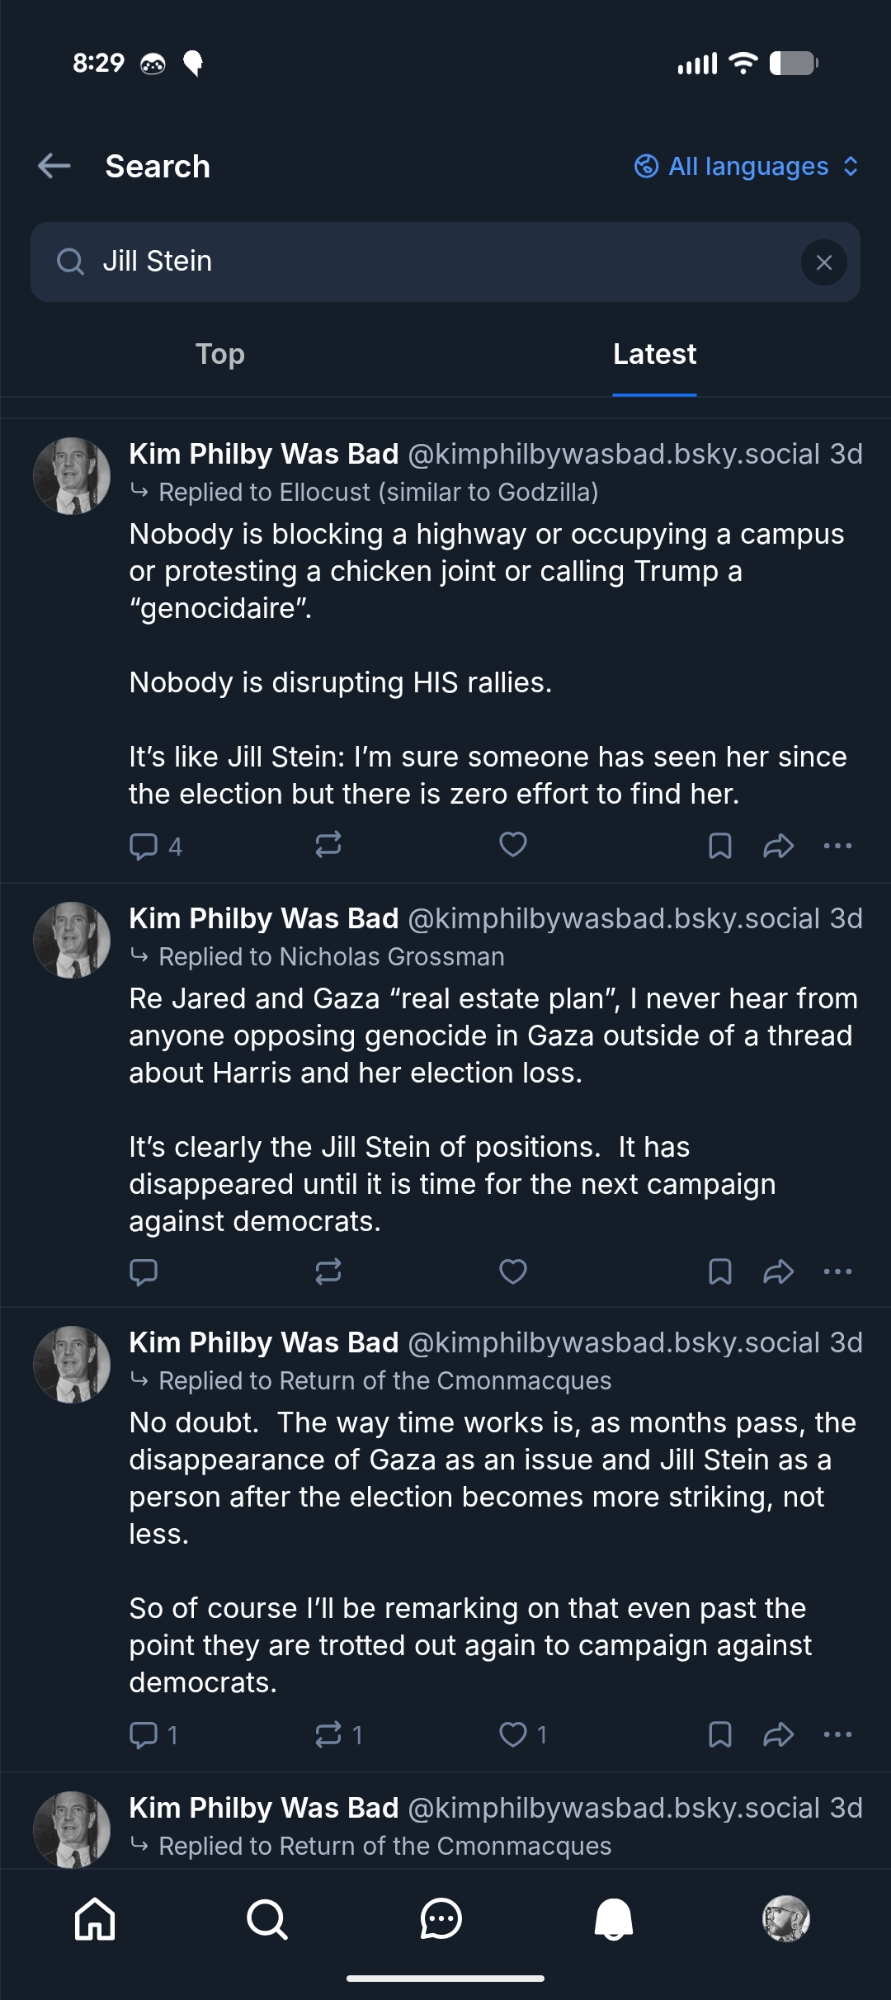891x2000 pixels.
Task: Open Kim Philby Was Bad profile name
Action: [x=264, y=454]
